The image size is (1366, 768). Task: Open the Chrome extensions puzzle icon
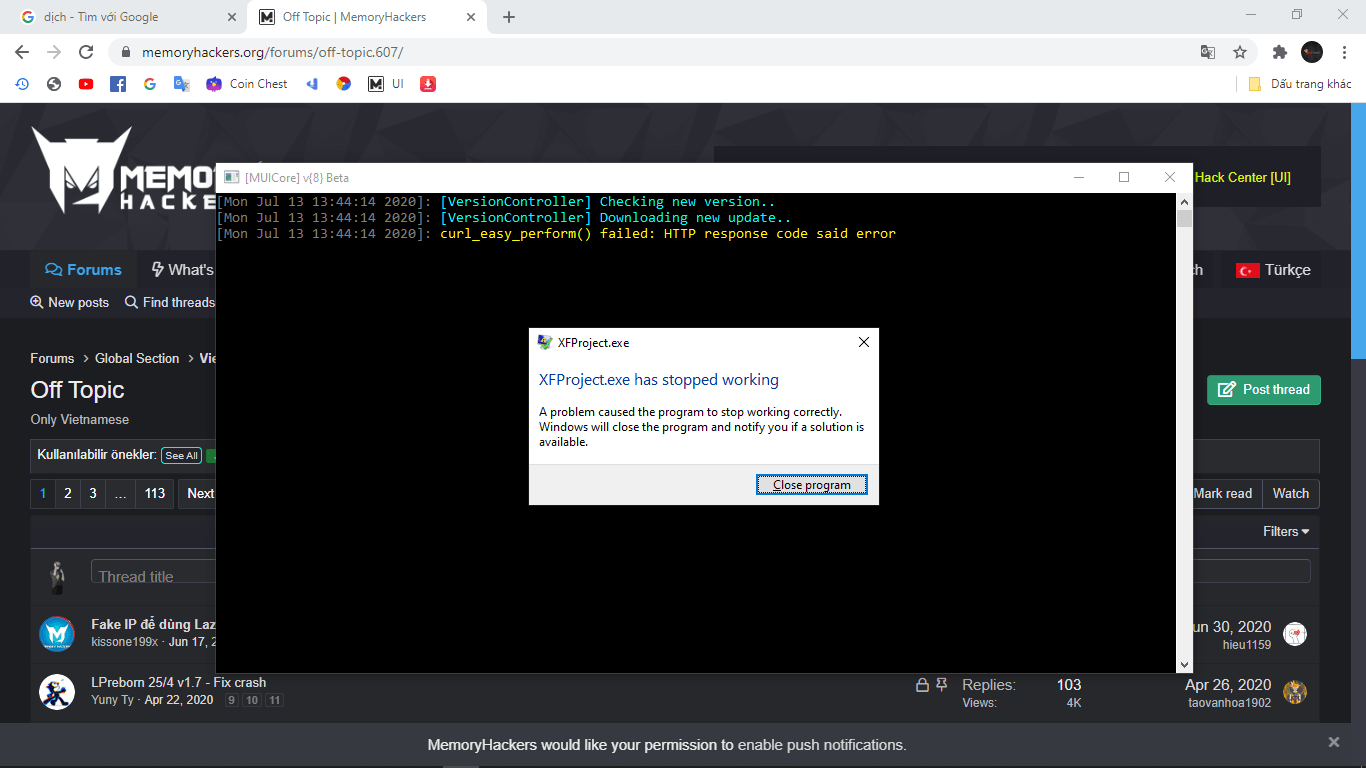1279,52
